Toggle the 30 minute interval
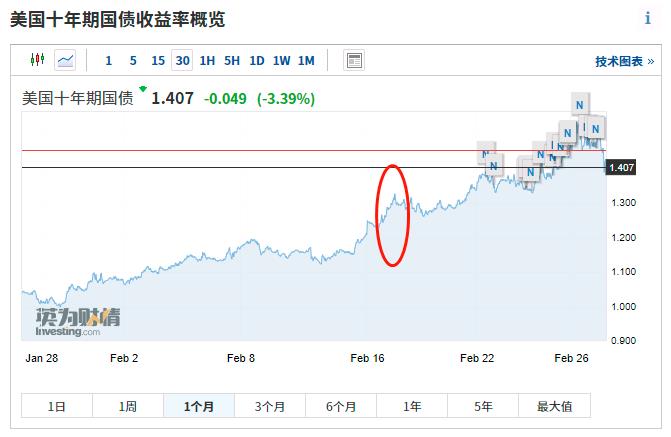The image size is (671, 437). [182, 60]
